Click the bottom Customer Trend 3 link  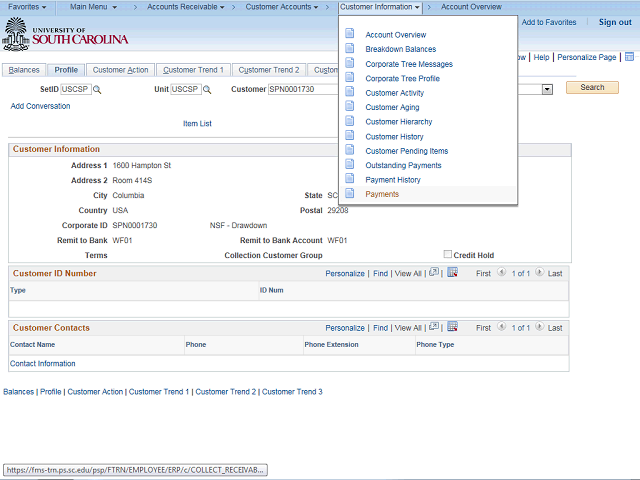[x=292, y=392]
